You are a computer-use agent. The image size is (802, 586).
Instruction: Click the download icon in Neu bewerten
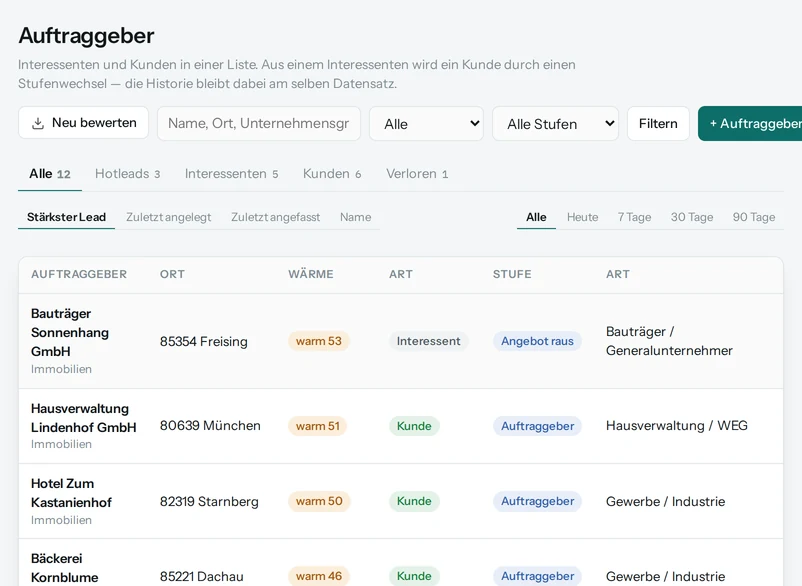[38, 123]
